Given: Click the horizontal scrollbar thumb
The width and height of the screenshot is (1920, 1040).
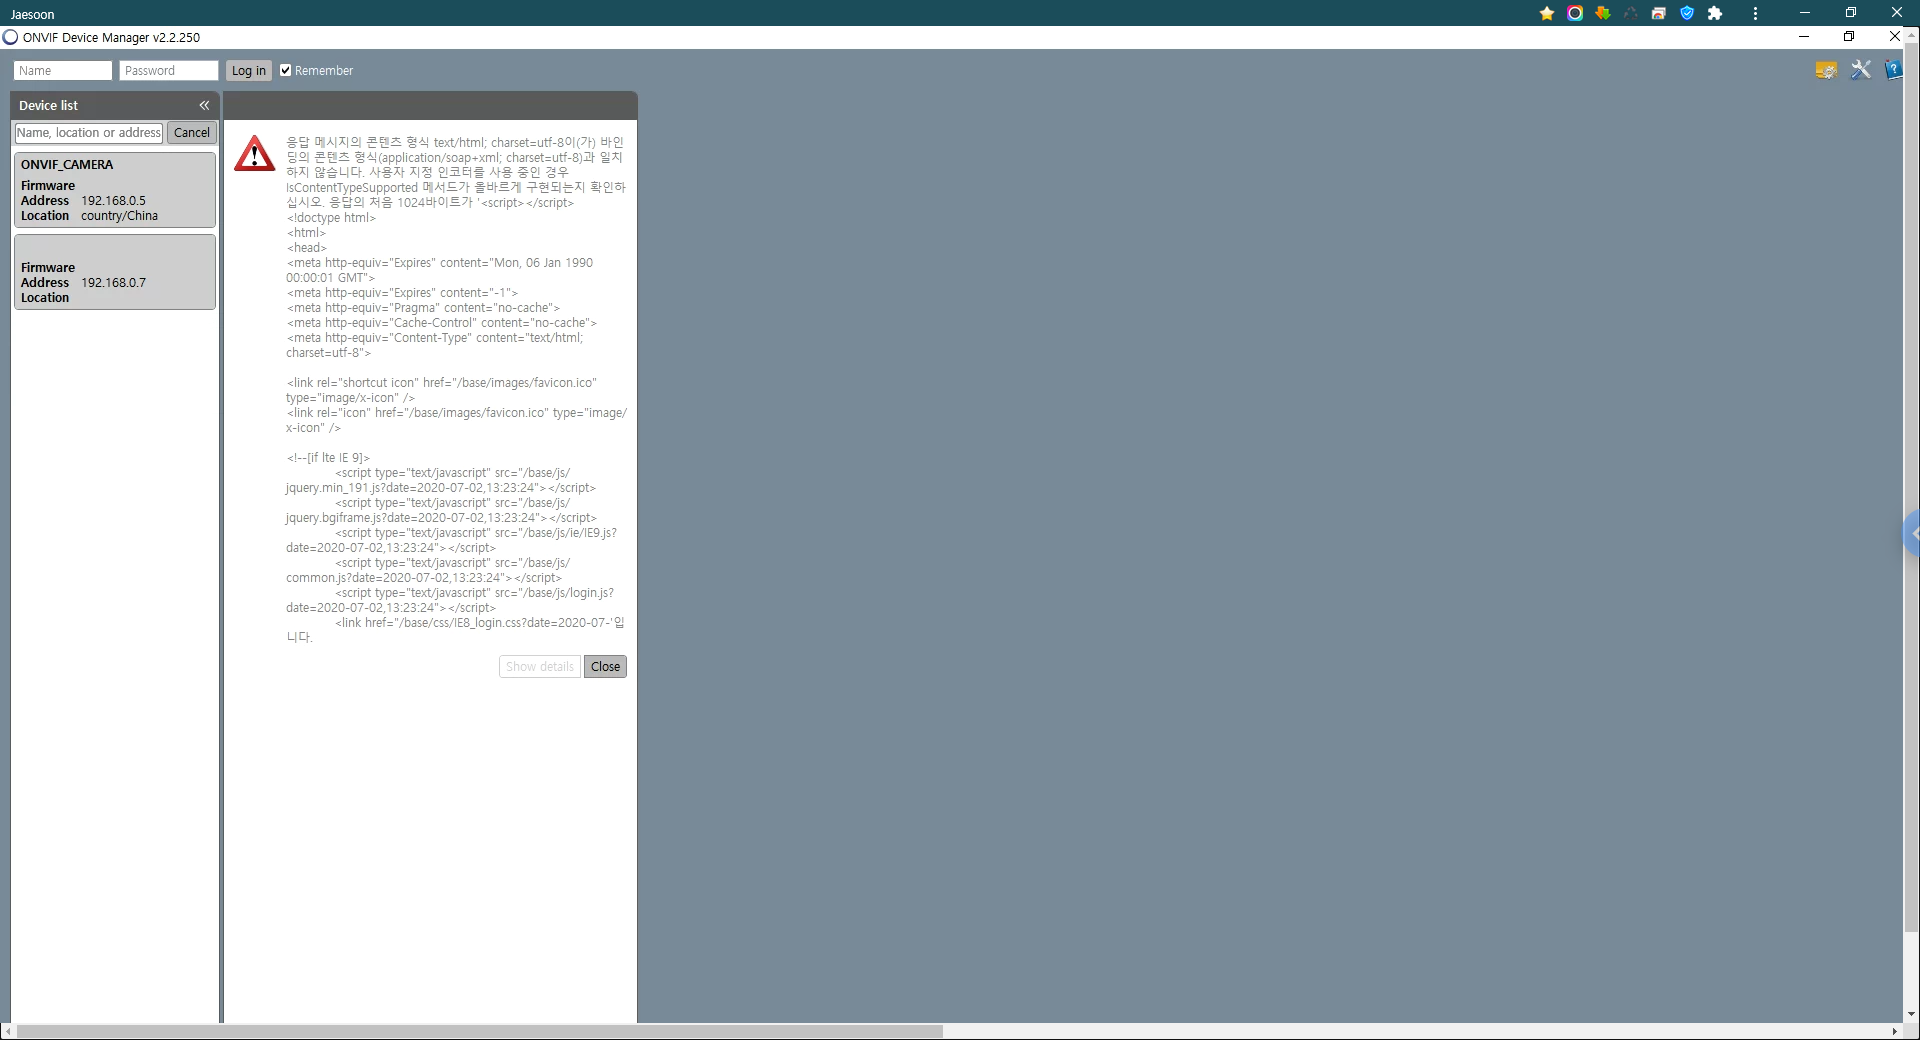Looking at the screenshot, I should (x=480, y=1031).
